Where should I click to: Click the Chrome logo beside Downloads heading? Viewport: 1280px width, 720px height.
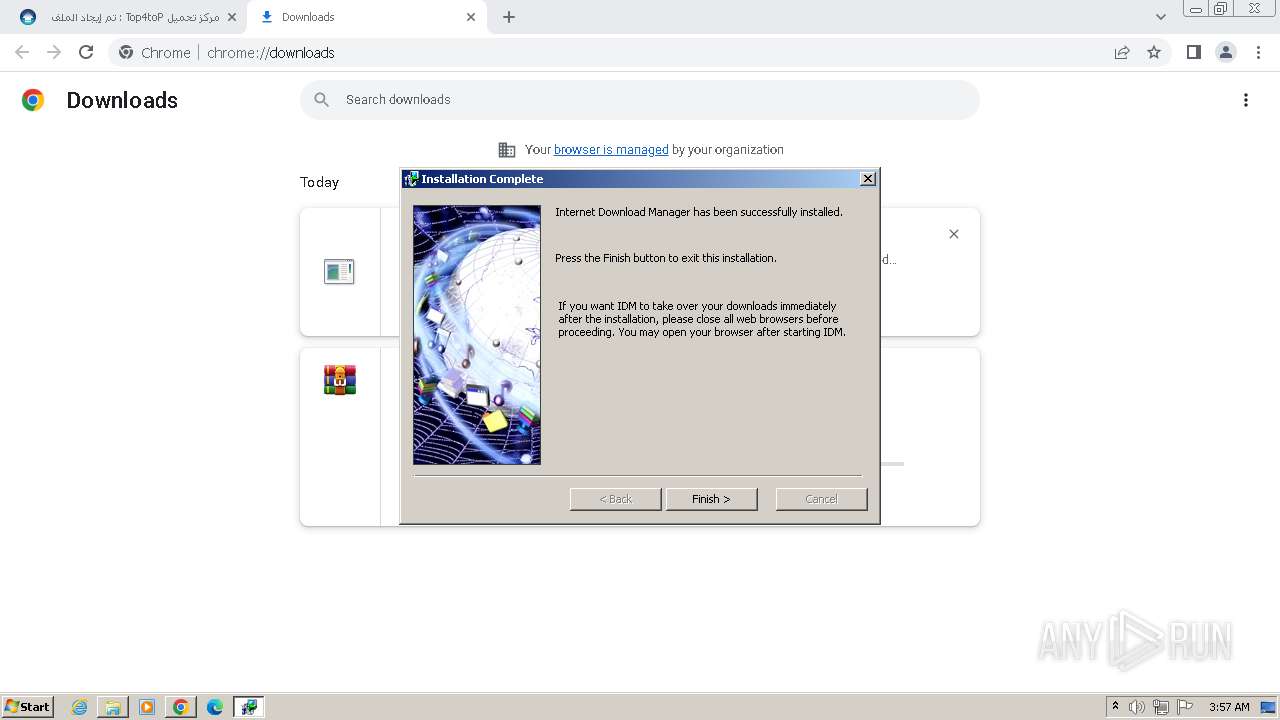point(33,100)
